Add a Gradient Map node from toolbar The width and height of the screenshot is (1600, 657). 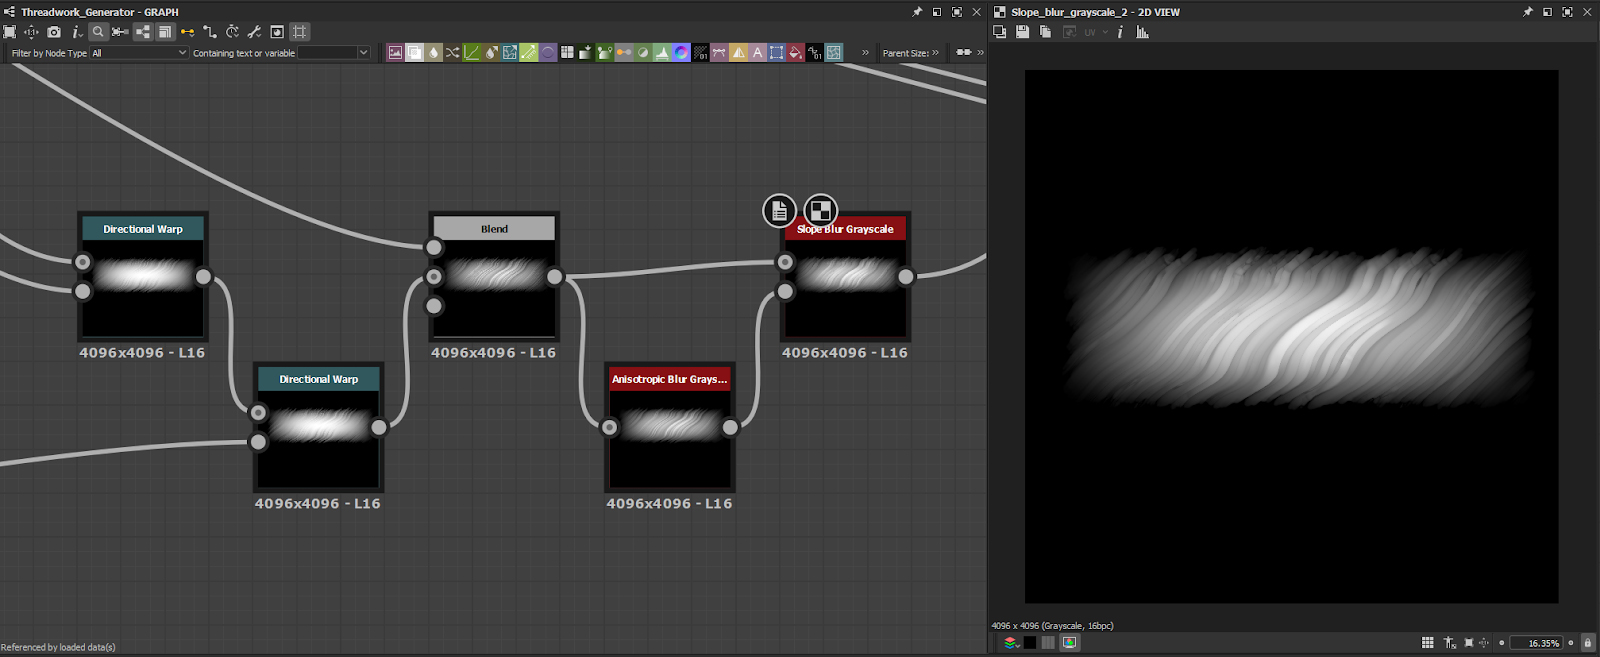[x=605, y=52]
